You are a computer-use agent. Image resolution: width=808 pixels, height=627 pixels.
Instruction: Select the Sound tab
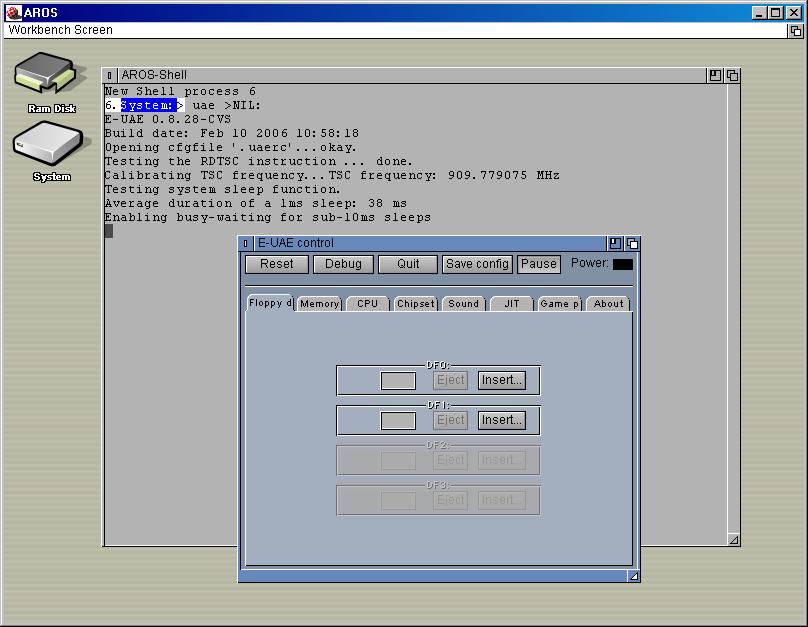463,304
